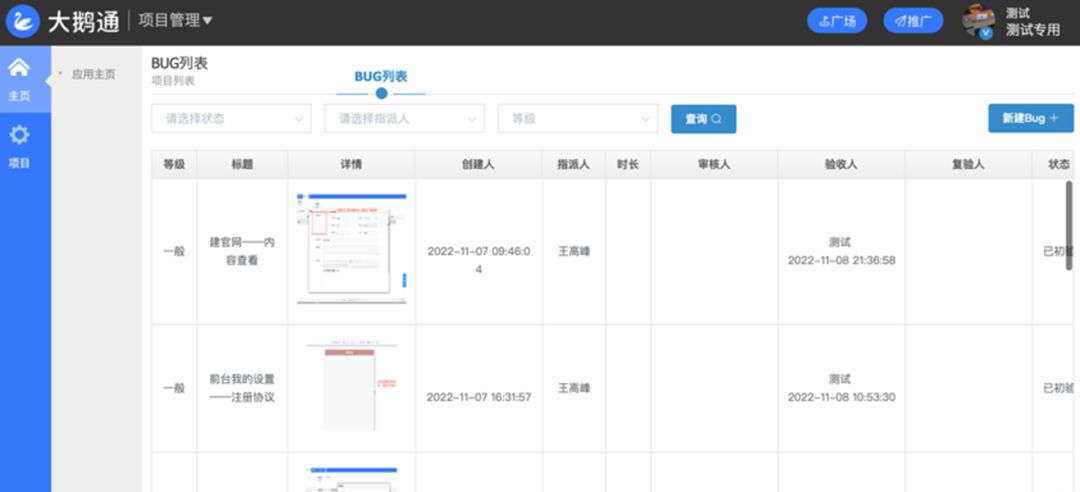Select the BUG列表 step tab

381,76
